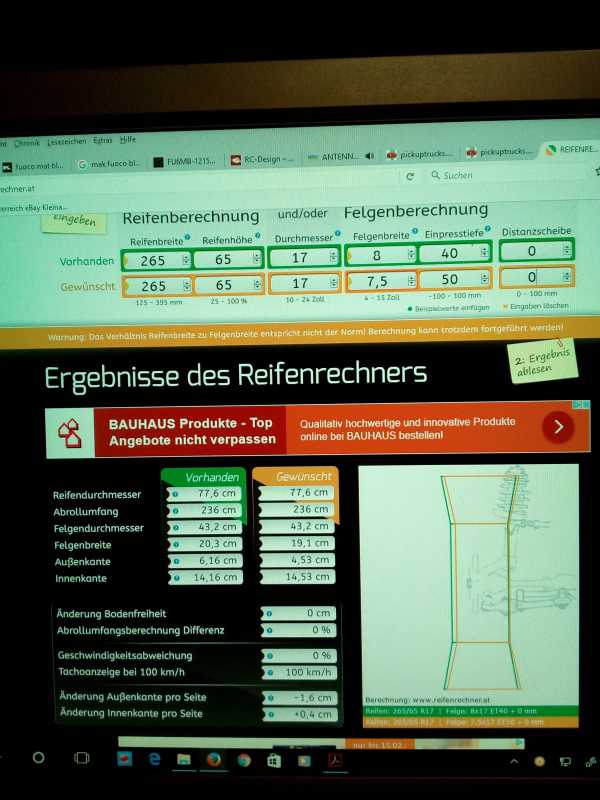This screenshot has height=800, width=600.
Task: Edit Gewünscht Felgenbreite field 7,5
Action: tap(381, 281)
